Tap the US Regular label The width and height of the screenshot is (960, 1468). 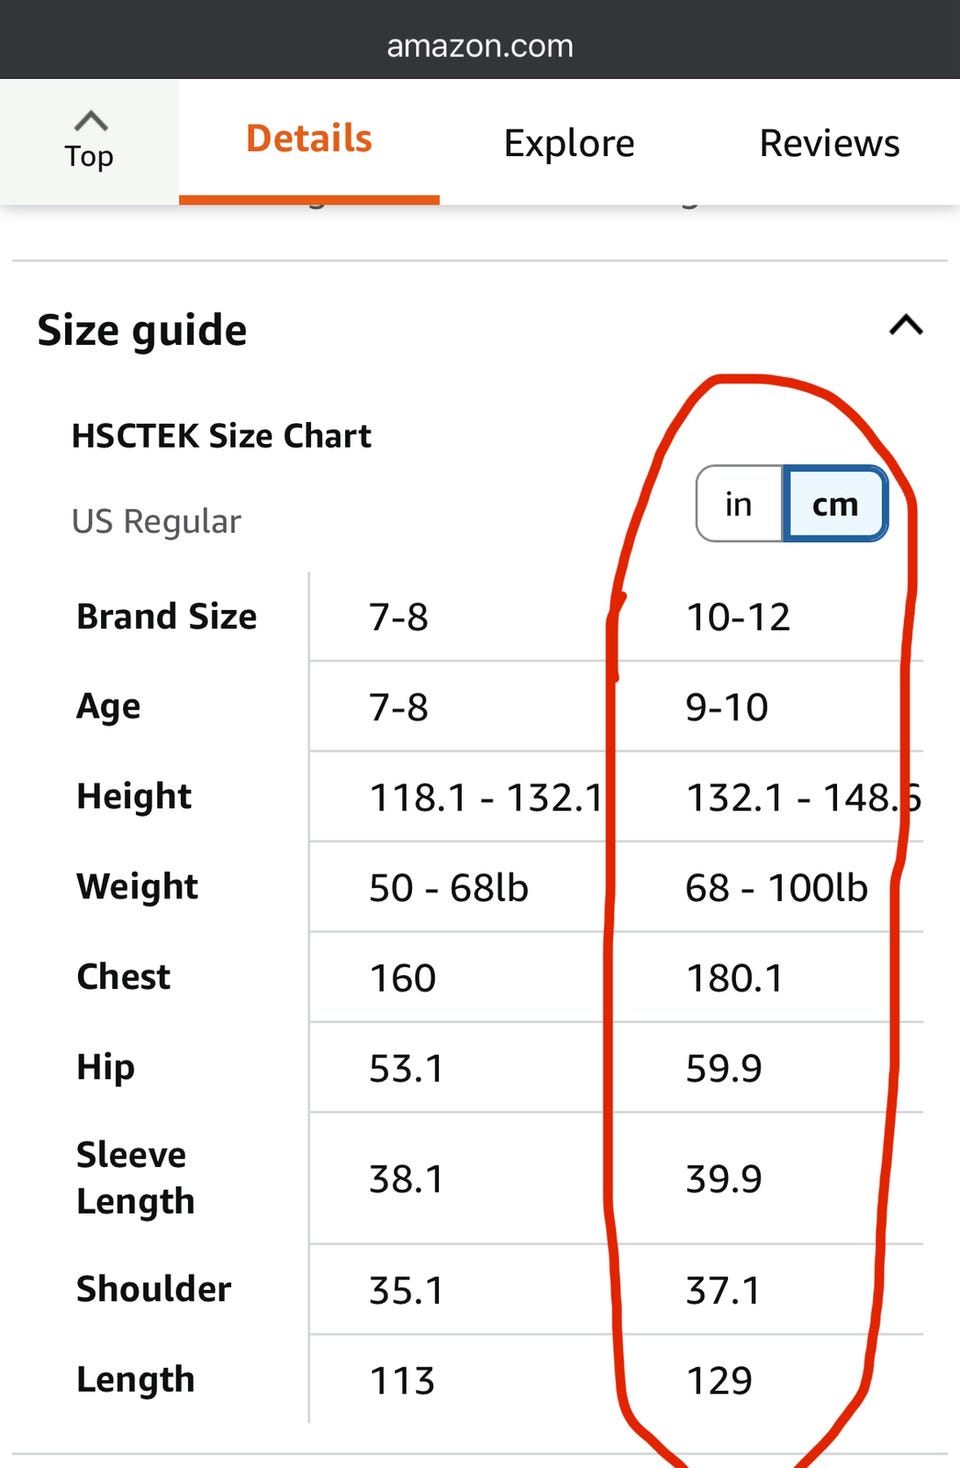156,521
